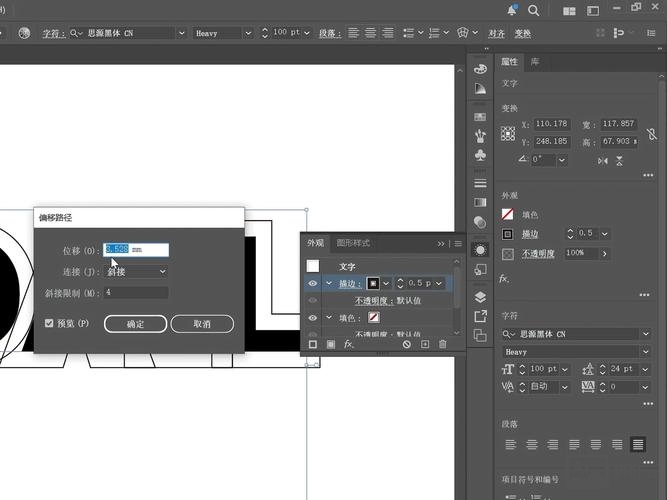This screenshot has height=500, width=667.
Task: Open the Symbols panel club icon
Action: [480, 157]
